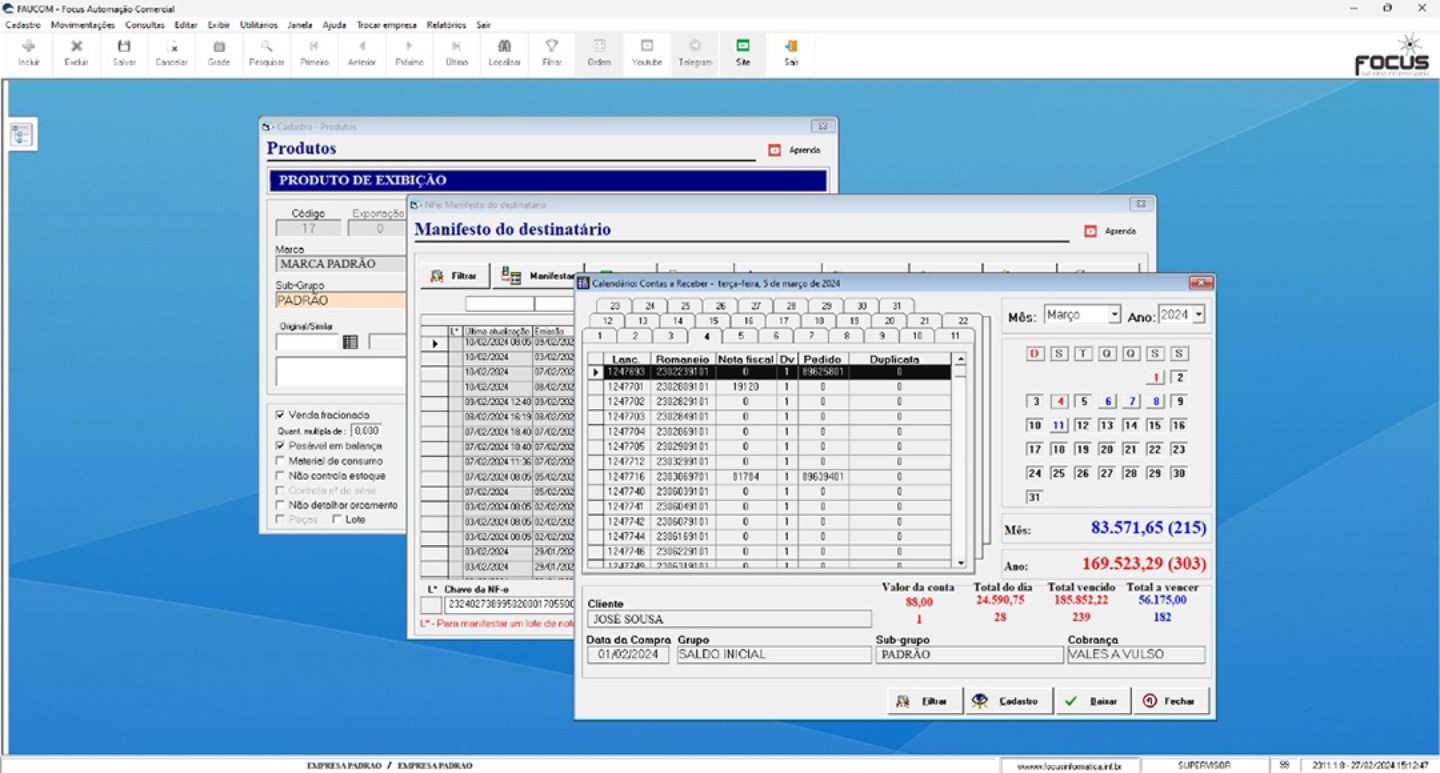Image resolution: width=1440 pixels, height=773 pixels.
Task: Click the Sair exit door icon
Action: (791, 46)
